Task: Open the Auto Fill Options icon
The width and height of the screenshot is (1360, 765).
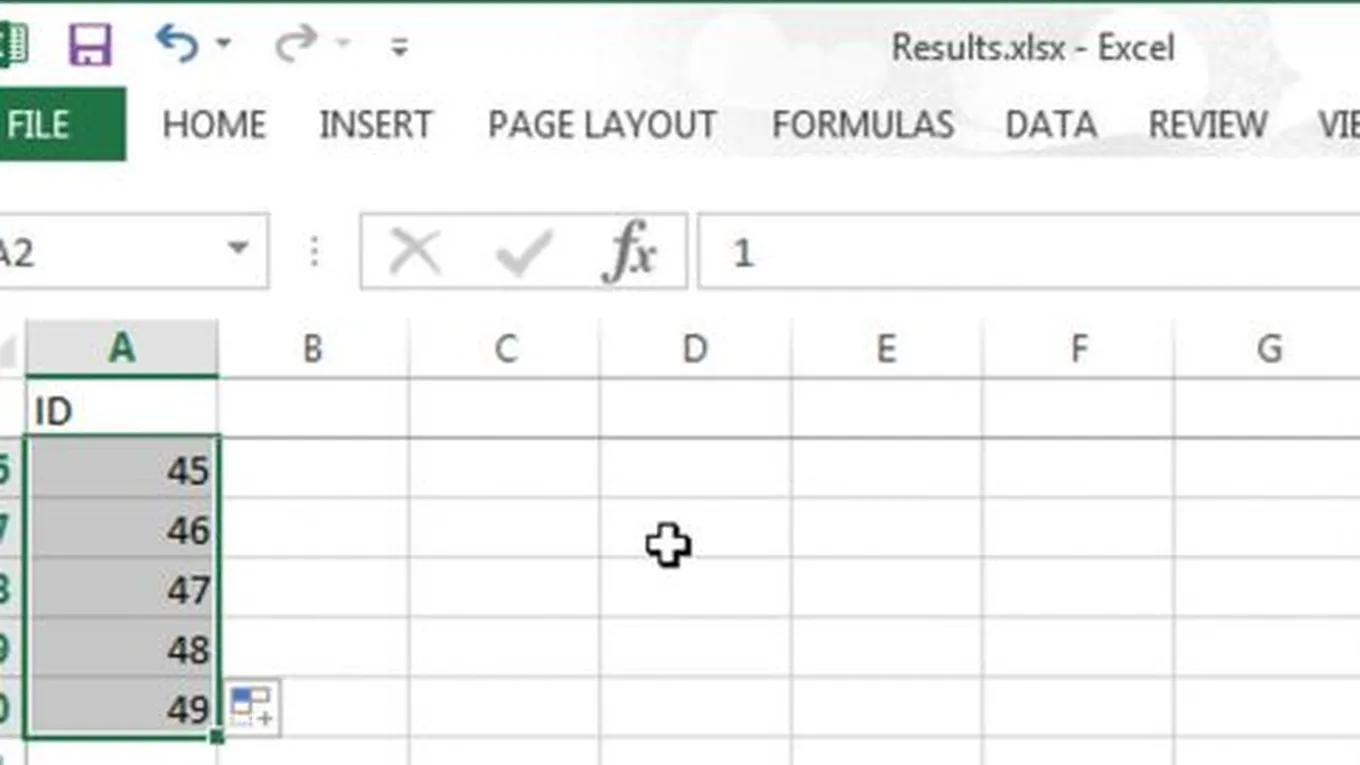Action: point(251,707)
